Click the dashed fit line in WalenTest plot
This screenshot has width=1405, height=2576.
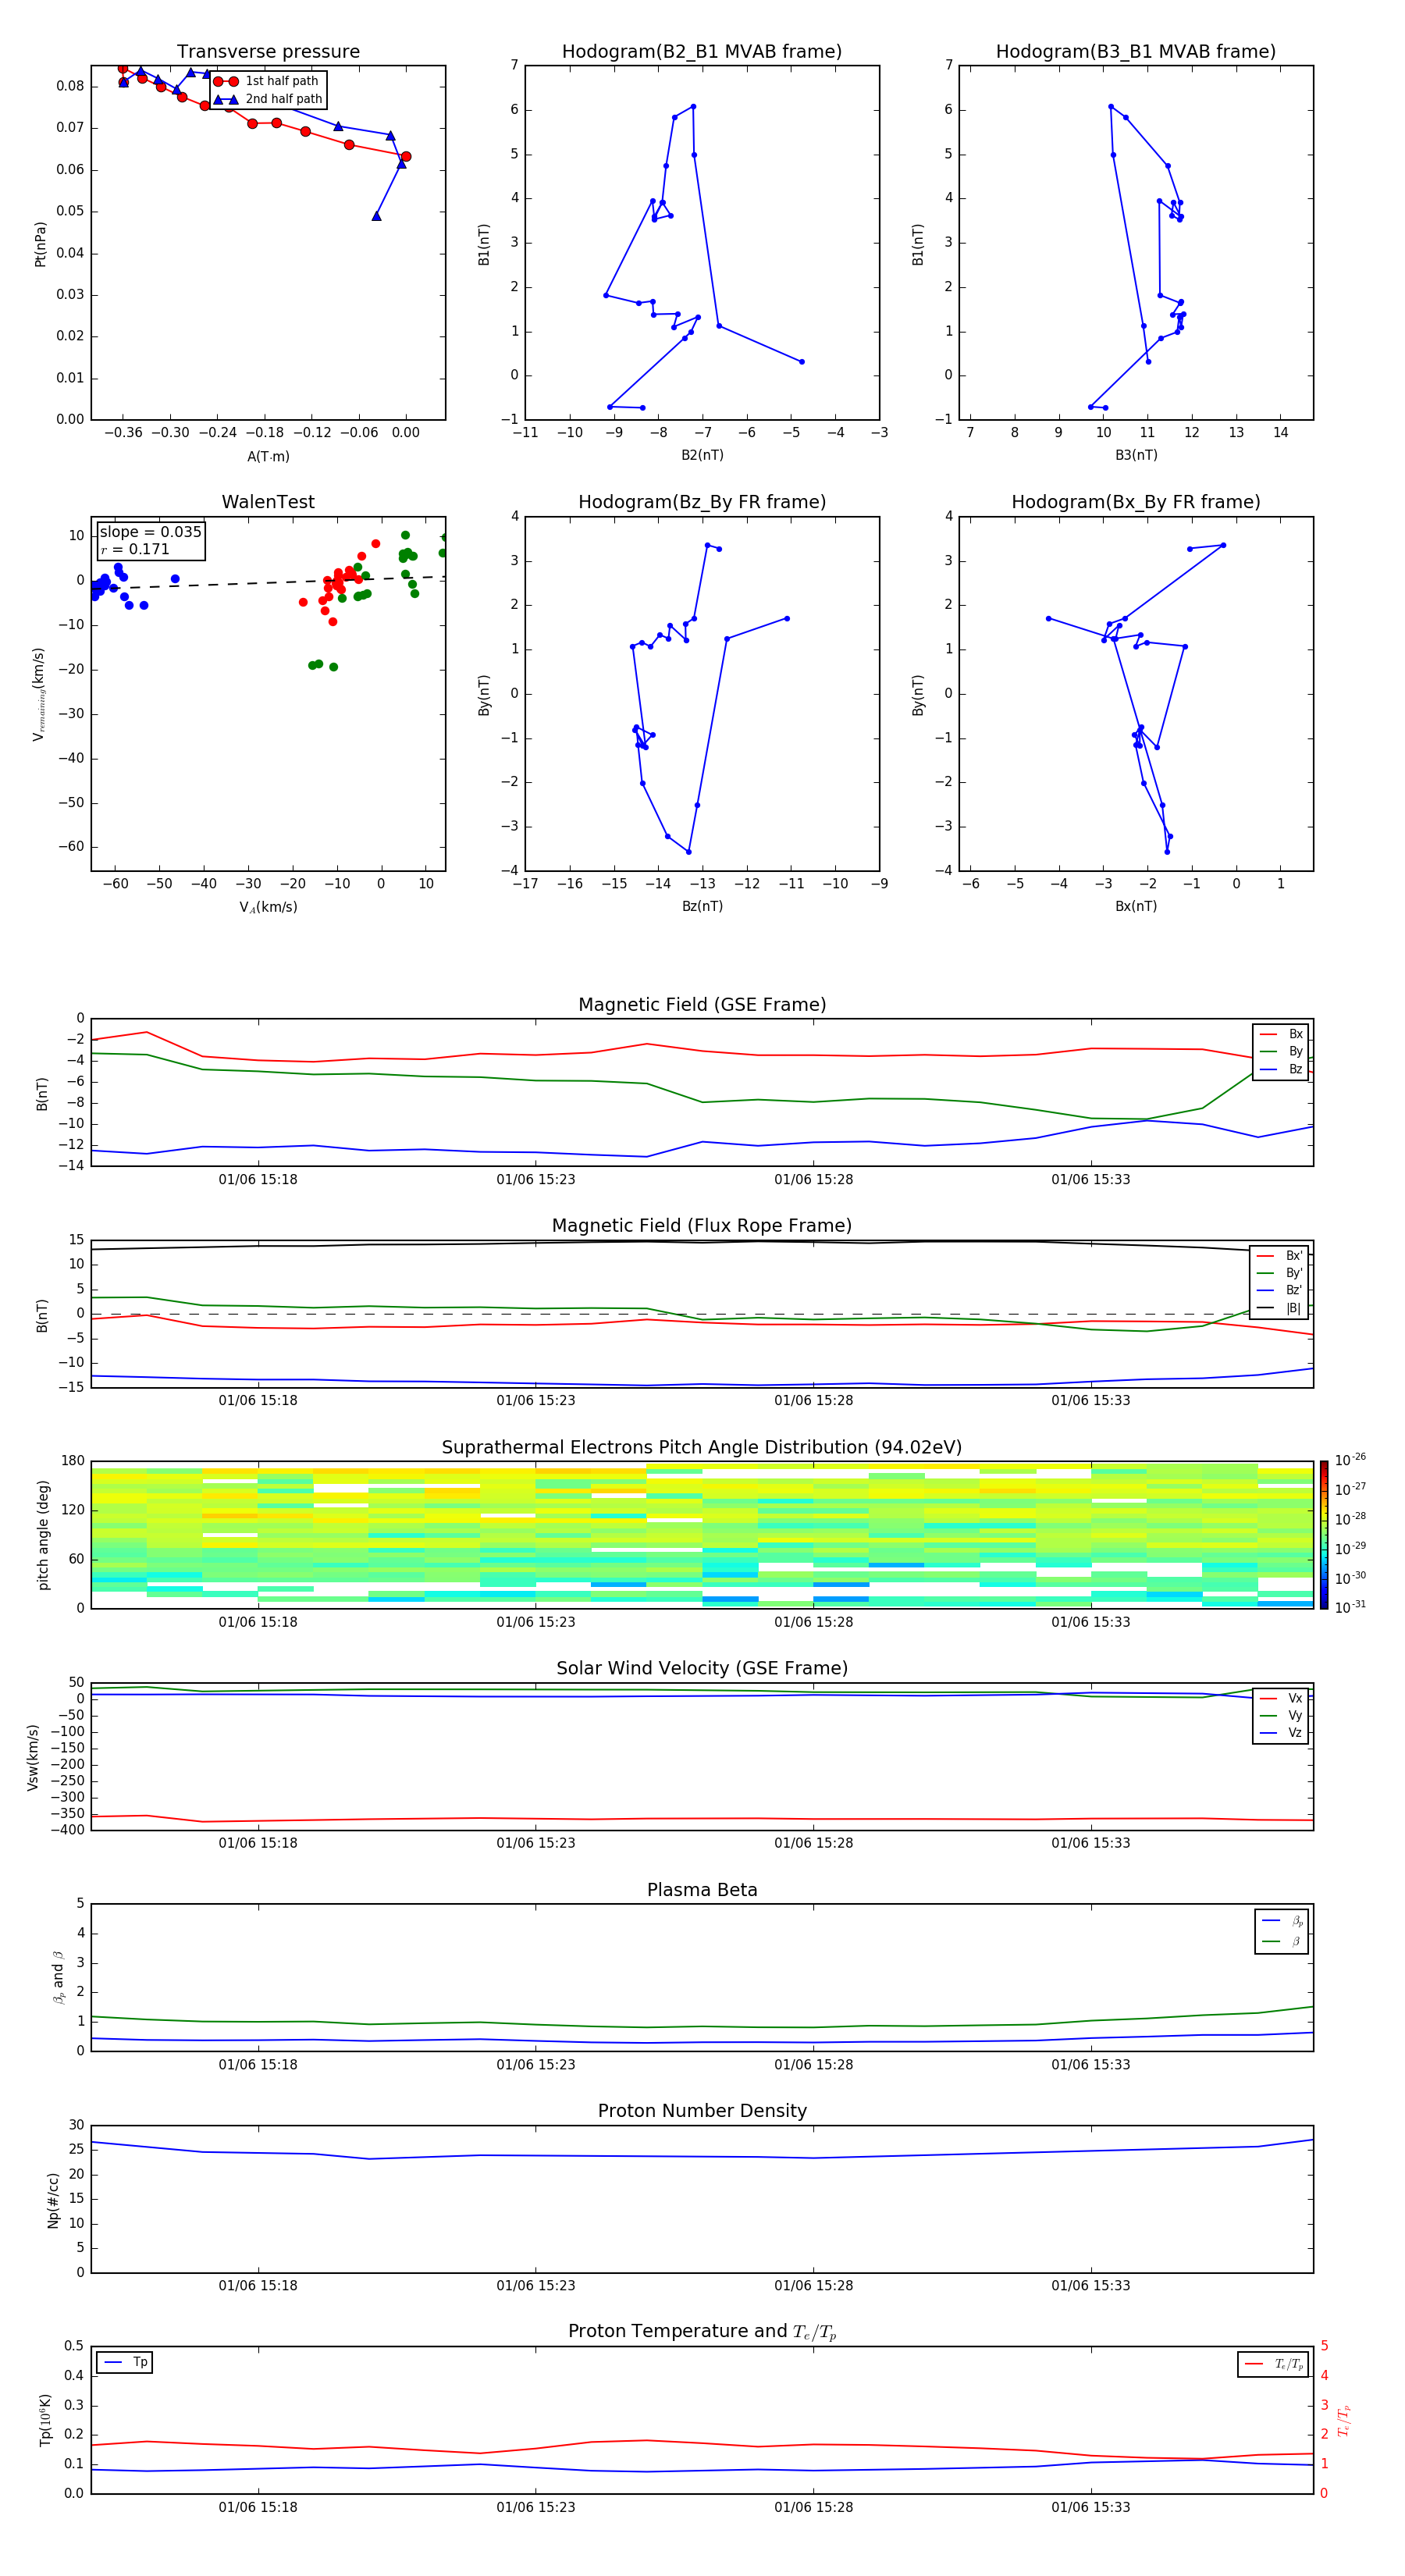(268, 583)
